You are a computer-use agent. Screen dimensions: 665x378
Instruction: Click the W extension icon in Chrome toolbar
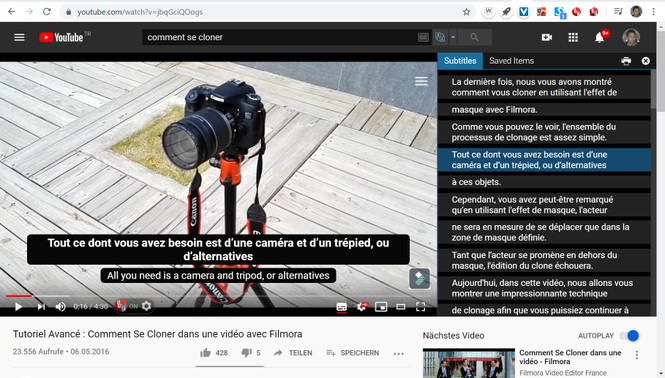tap(489, 12)
